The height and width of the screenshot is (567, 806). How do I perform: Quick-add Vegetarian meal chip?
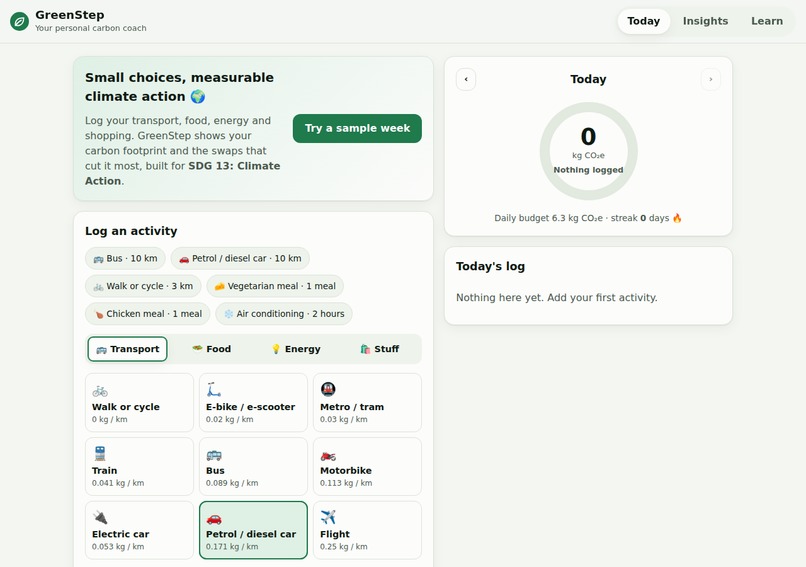pos(275,286)
